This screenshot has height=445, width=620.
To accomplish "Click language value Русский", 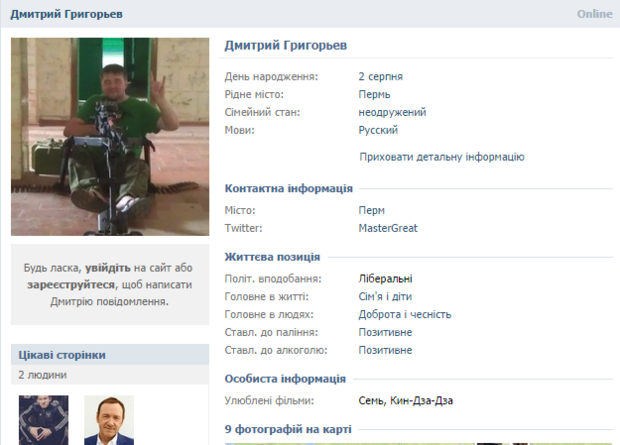I will [x=378, y=130].
